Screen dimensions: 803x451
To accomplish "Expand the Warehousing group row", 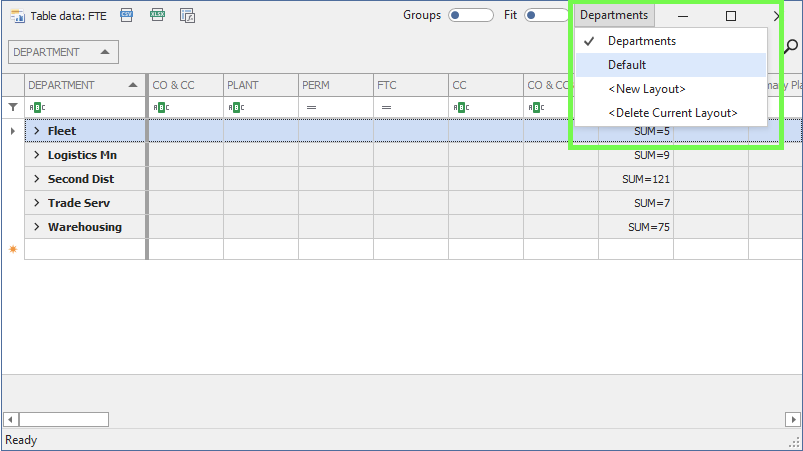I will [37, 227].
